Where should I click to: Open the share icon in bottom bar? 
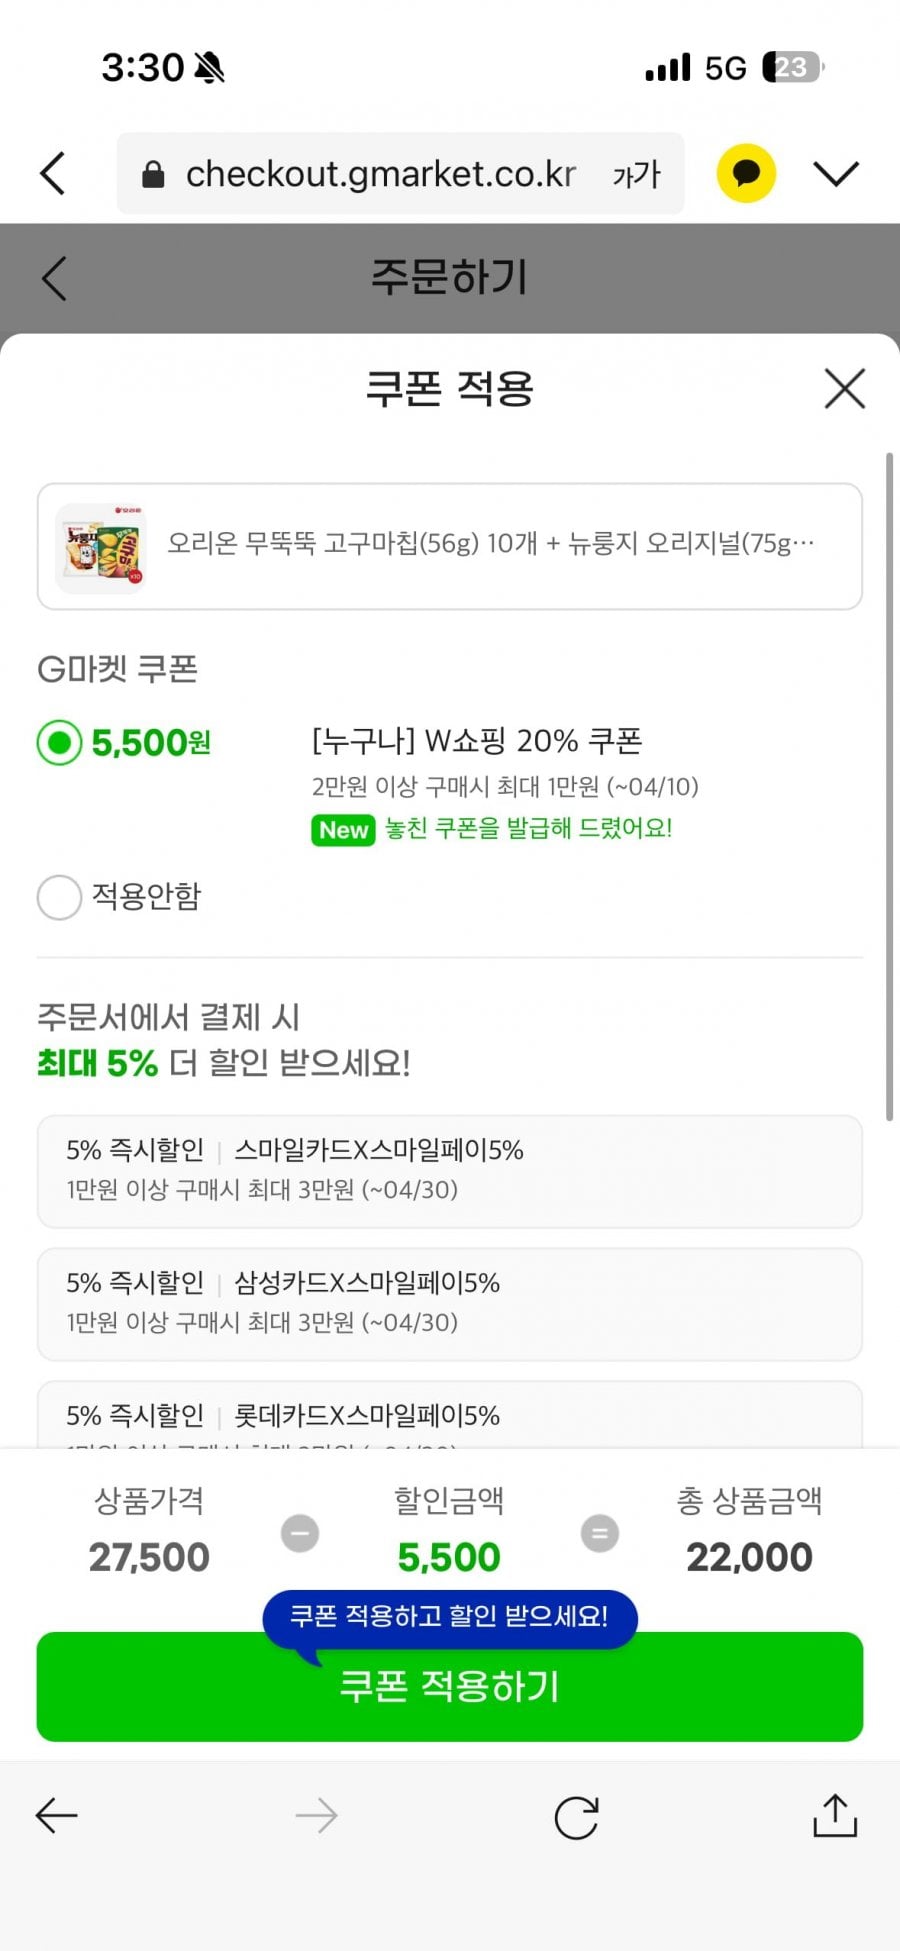(x=835, y=1815)
